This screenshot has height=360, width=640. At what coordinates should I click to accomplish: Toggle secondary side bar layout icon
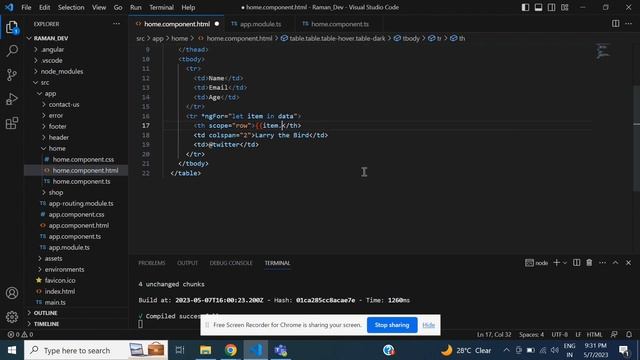coord(551,7)
